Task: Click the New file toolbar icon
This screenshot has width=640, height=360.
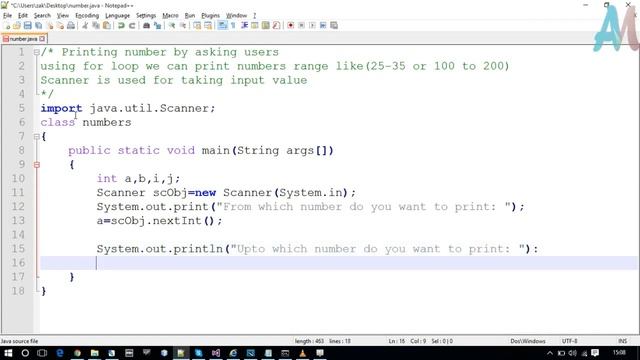Action: 7,25
